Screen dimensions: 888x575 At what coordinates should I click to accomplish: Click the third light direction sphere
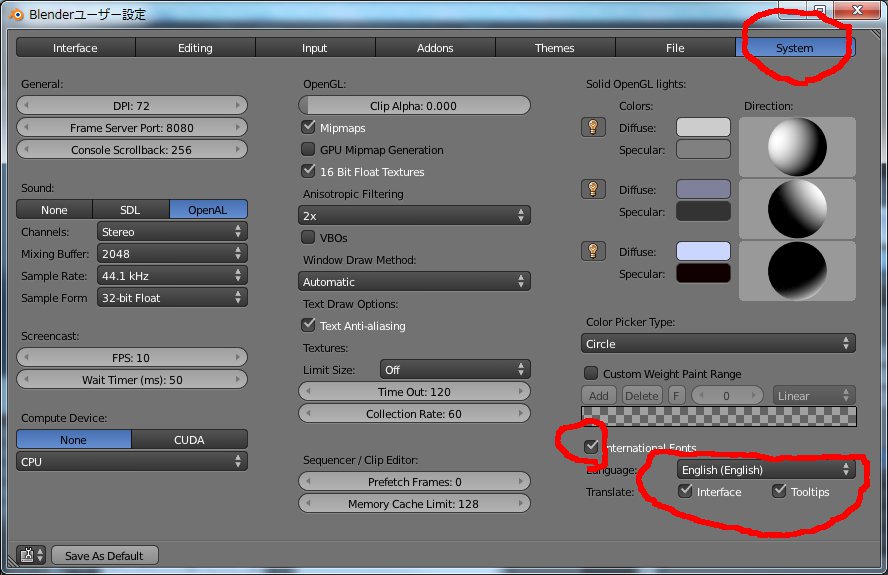pyautogui.click(x=797, y=270)
